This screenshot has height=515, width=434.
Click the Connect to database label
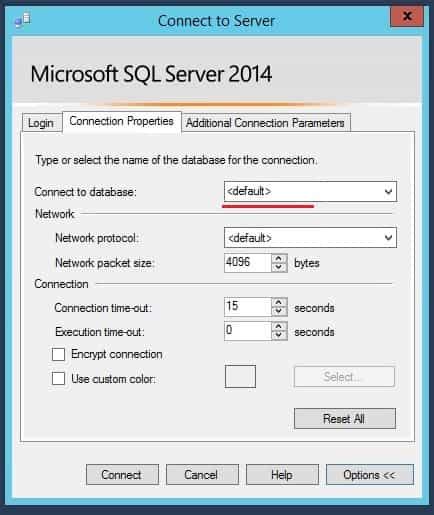(x=85, y=192)
